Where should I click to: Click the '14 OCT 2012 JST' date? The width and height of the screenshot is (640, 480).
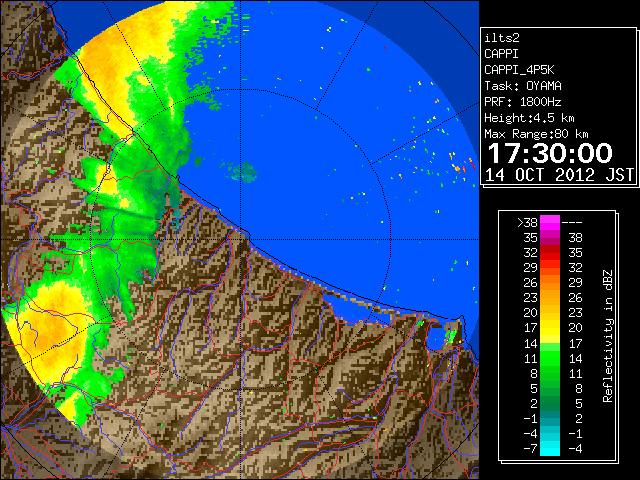[x=559, y=175]
